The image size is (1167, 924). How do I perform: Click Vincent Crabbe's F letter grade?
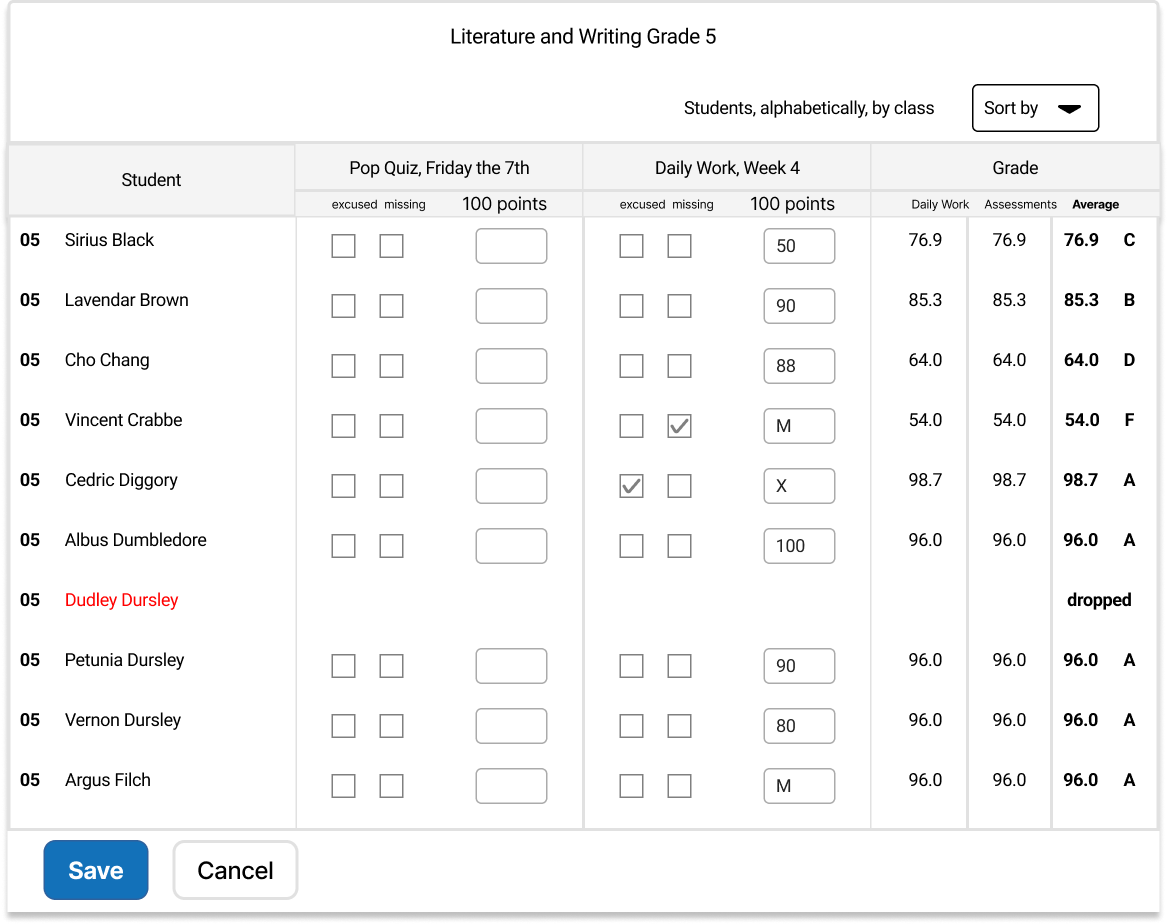[x=1129, y=420]
